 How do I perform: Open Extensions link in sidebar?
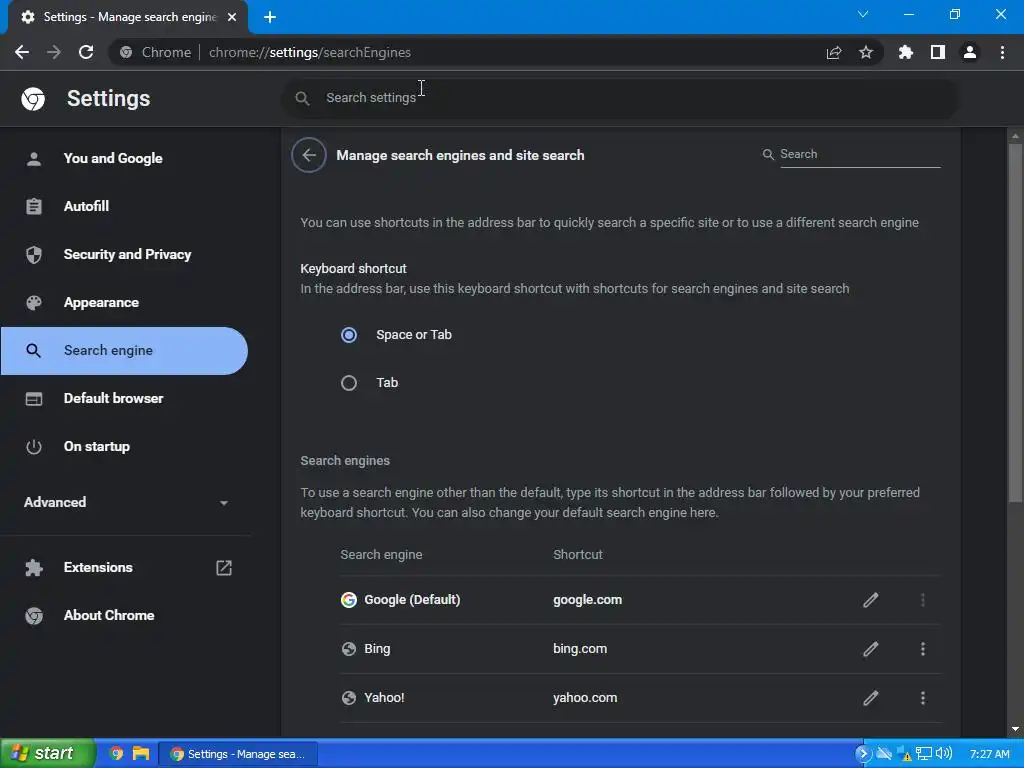pyautogui.click(x=124, y=568)
